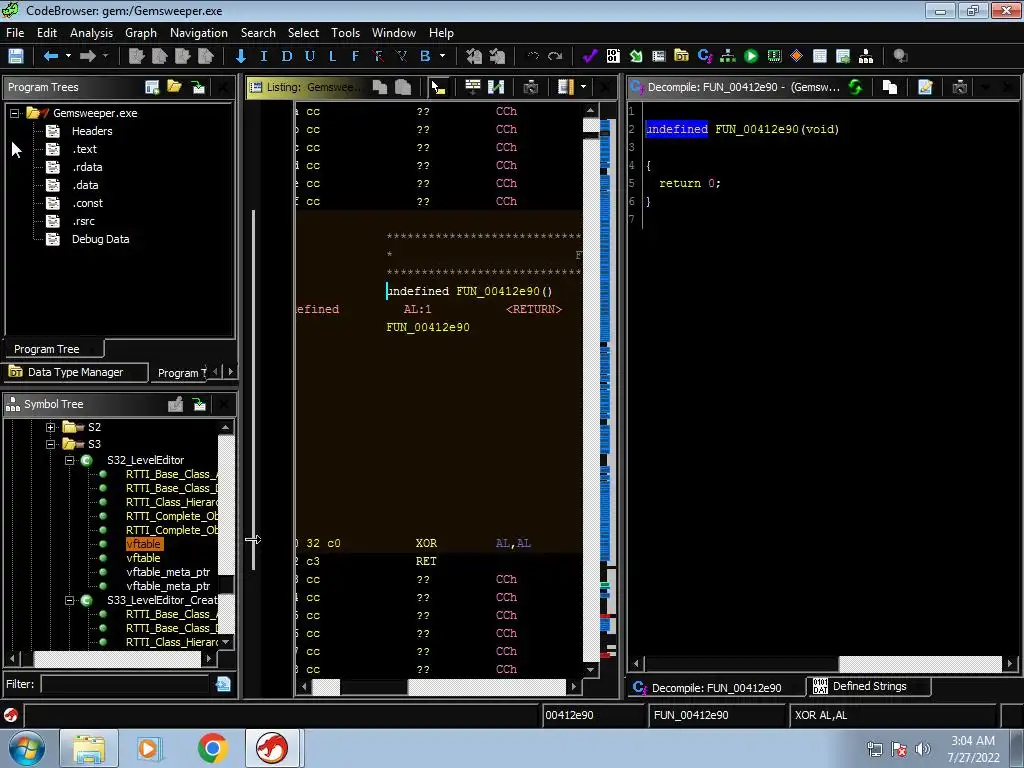1024x768 pixels.
Task: Toggle navigation to Function (F icon)
Action: (x=355, y=56)
